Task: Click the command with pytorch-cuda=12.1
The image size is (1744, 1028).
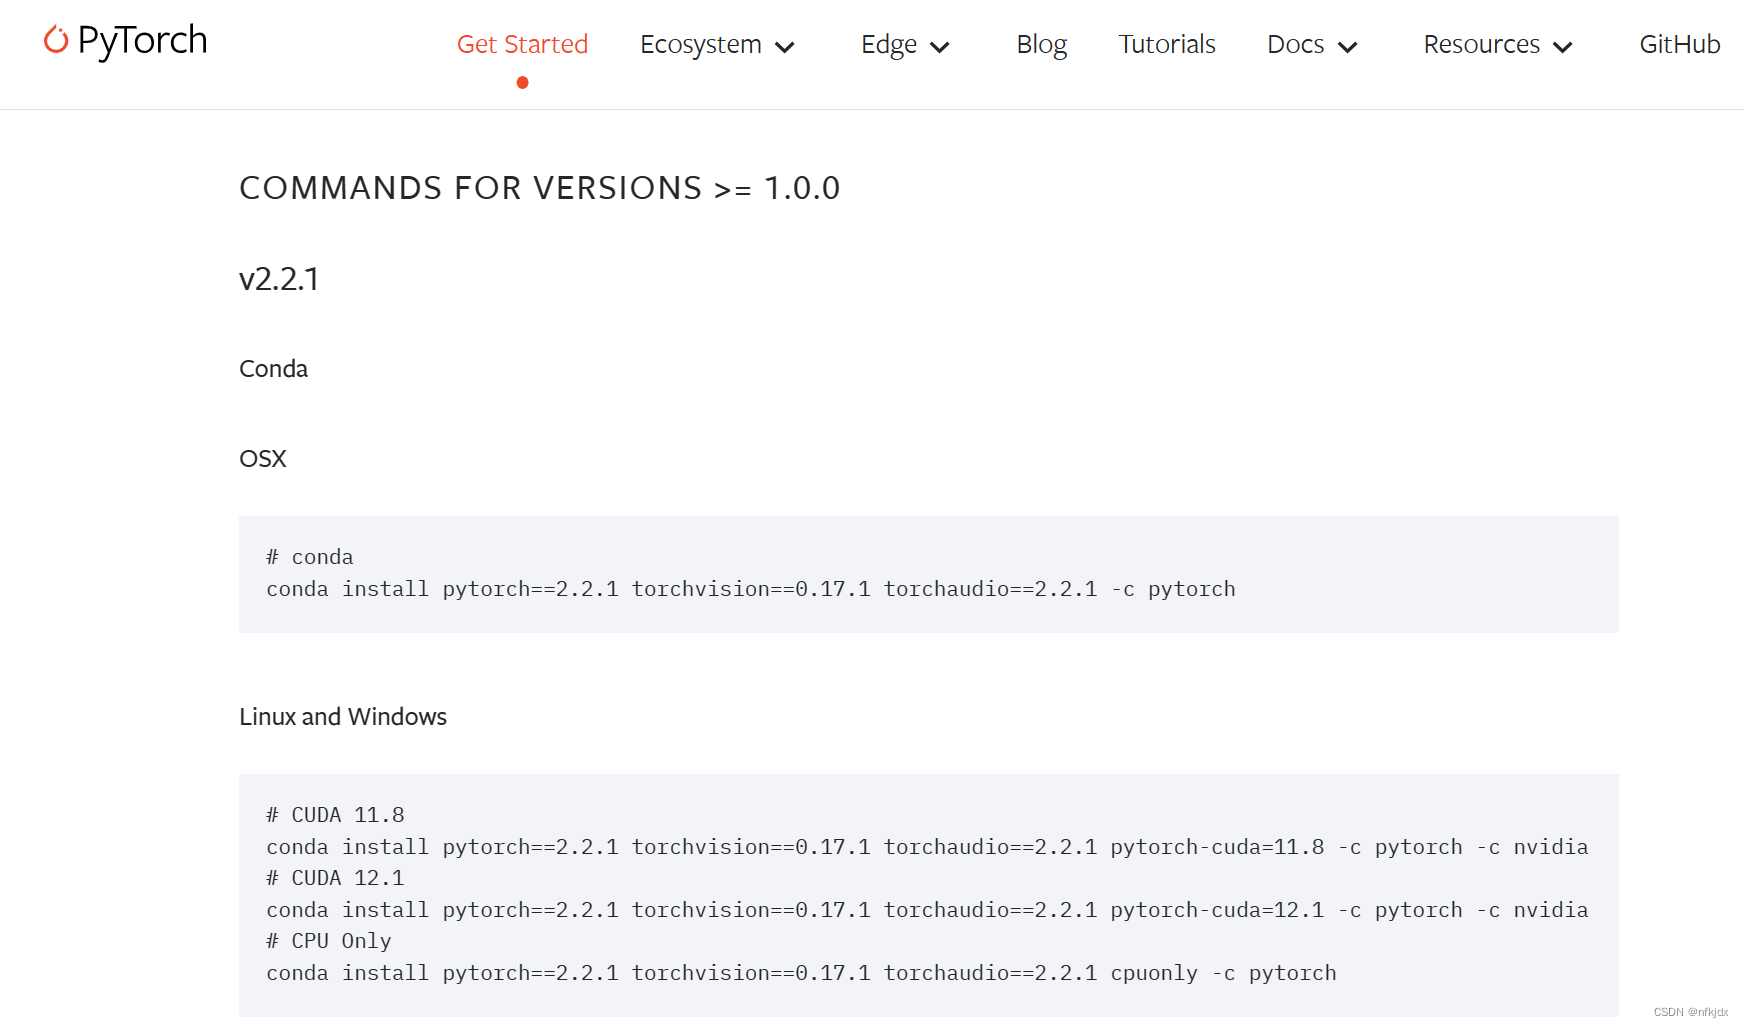Action: [927, 910]
